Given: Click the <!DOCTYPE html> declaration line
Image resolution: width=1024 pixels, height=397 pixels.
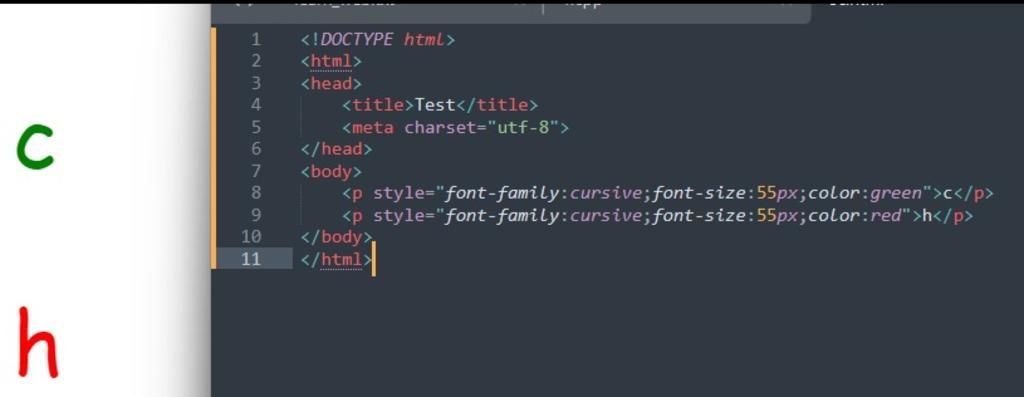Looking at the screenshot, I should point(377,40).
